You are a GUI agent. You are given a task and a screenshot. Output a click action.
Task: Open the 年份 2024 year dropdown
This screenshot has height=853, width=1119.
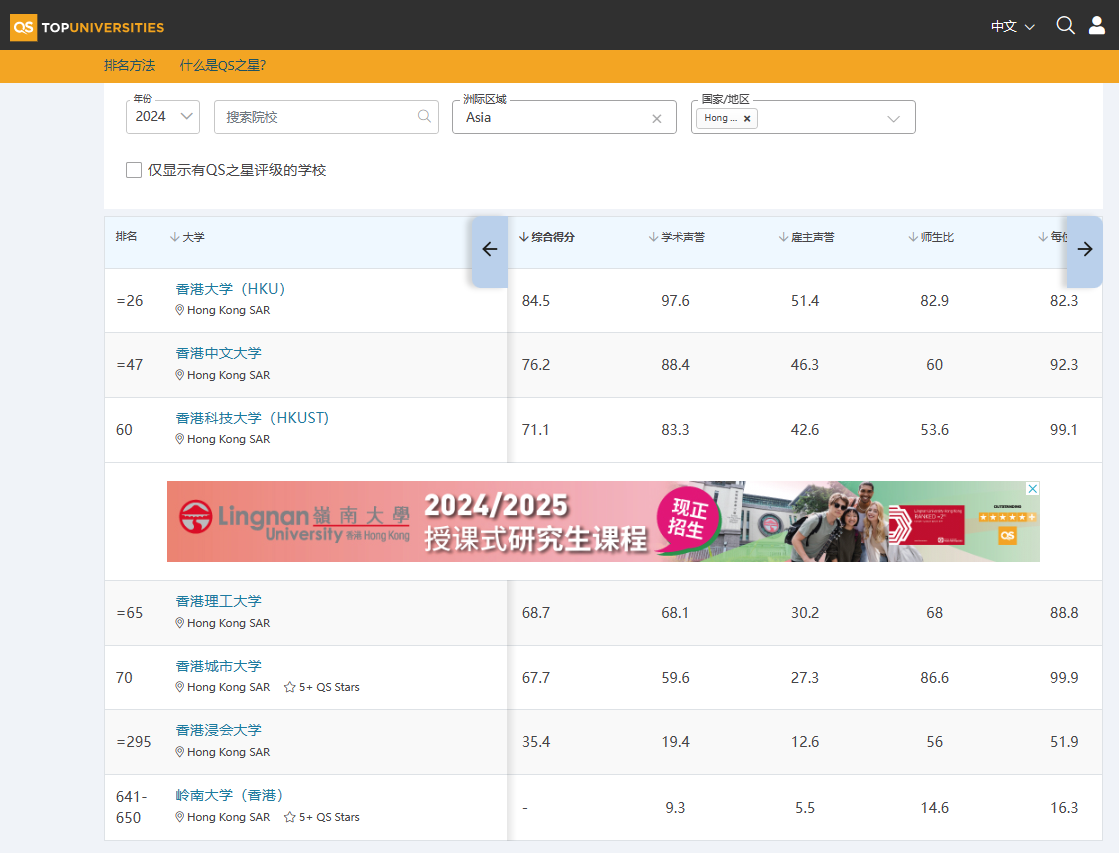pos(163,116)
